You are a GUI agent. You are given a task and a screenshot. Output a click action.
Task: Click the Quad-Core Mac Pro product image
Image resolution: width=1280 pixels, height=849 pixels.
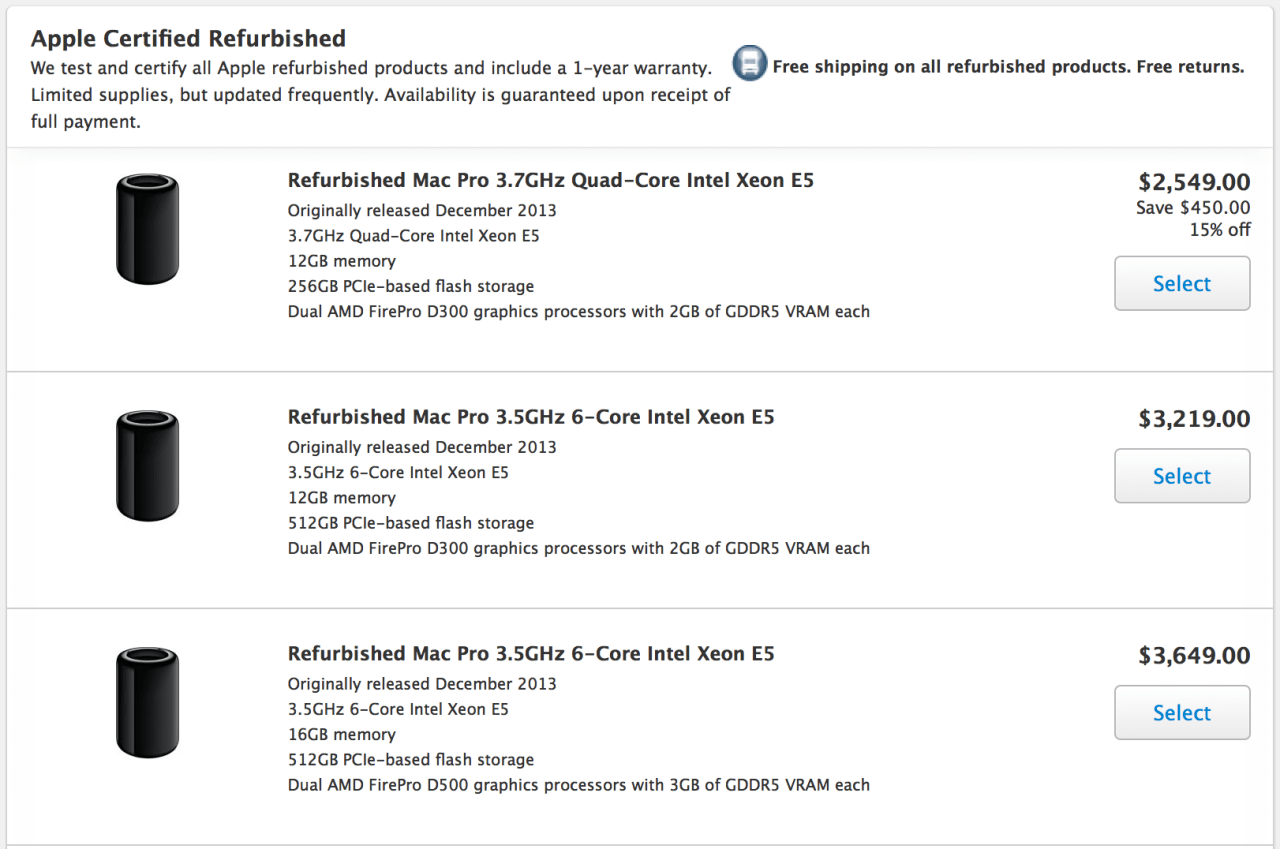point(147,229)
